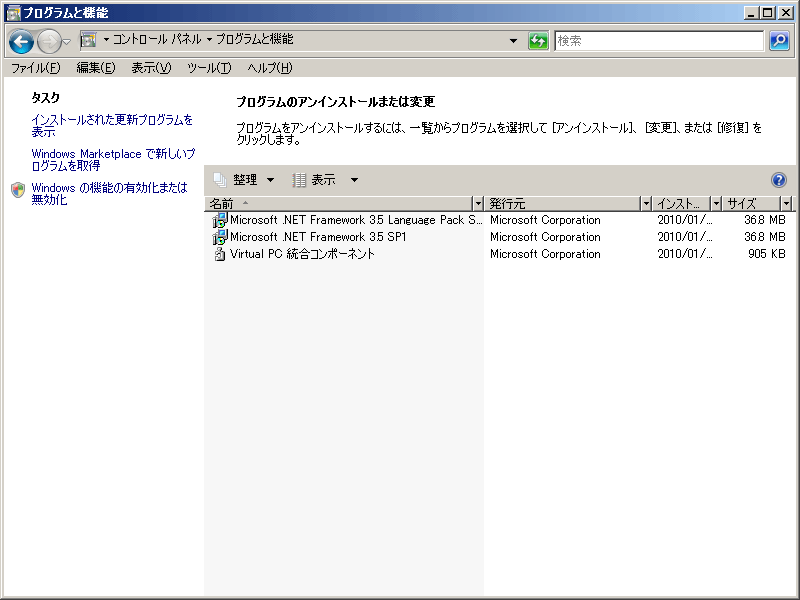Image resolution: width=800 pixels, height=600 pixels.
Task: Click the shield icon beside Windows の機能
Action: [18, 189]
